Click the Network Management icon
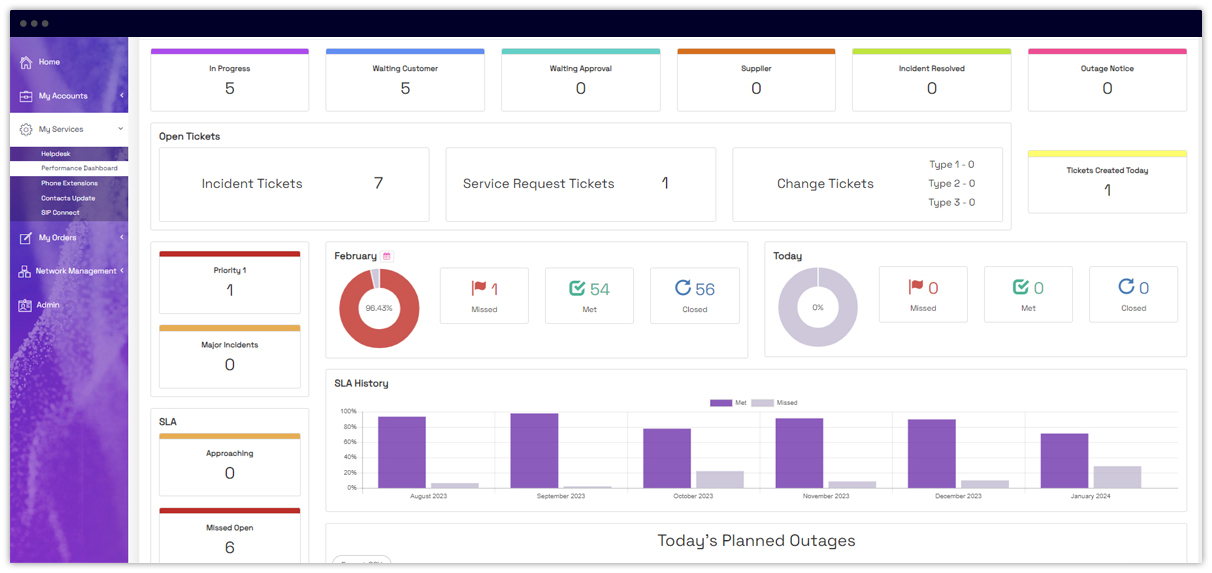The height and width of the screenshot is (573, 1212). click(x=25, y=271)
